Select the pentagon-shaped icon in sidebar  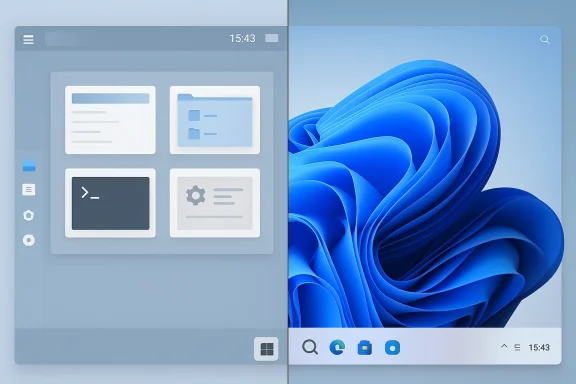tap(29, 215)
